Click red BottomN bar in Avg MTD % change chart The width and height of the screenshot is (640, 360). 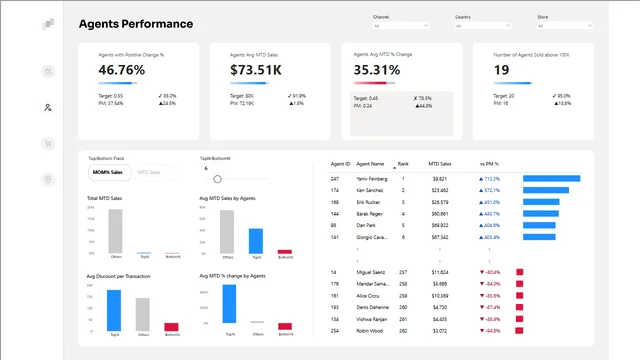coord(285,326)
